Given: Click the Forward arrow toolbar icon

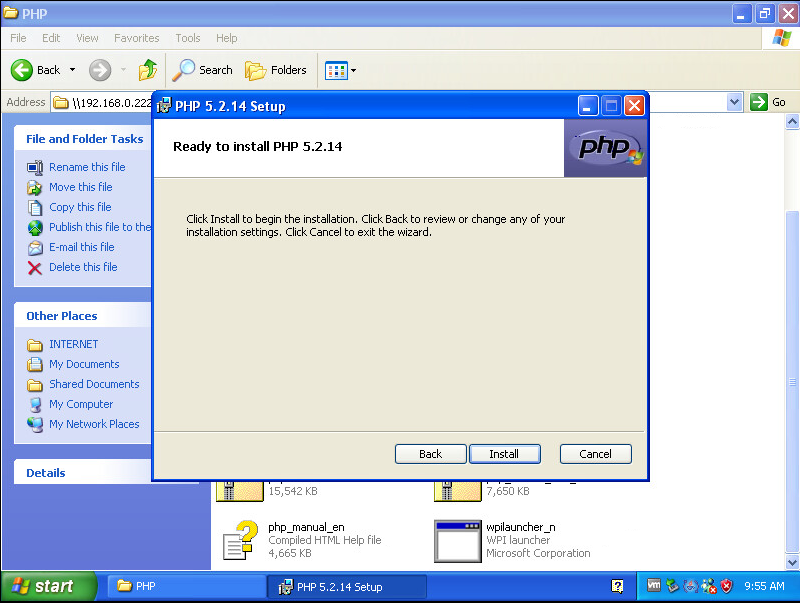Looking at the screenshot, I should tap(100, 70).
